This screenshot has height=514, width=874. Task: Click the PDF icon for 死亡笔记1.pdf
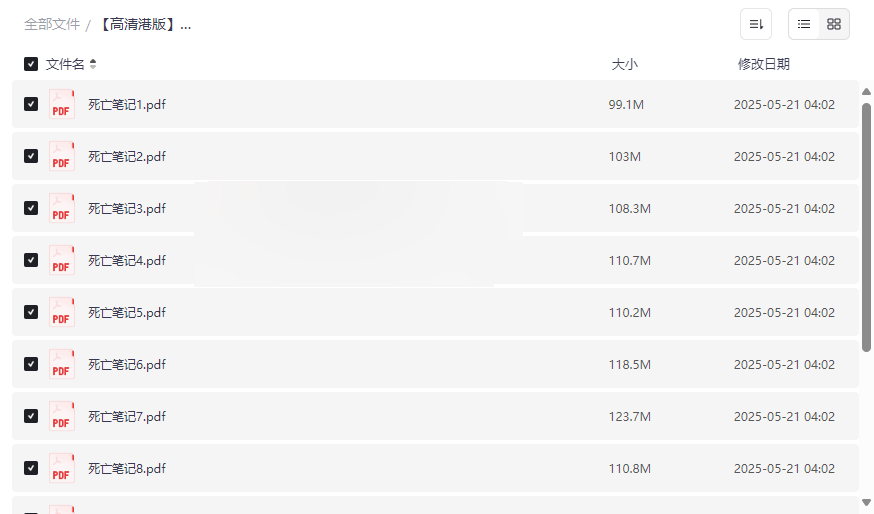62,104
